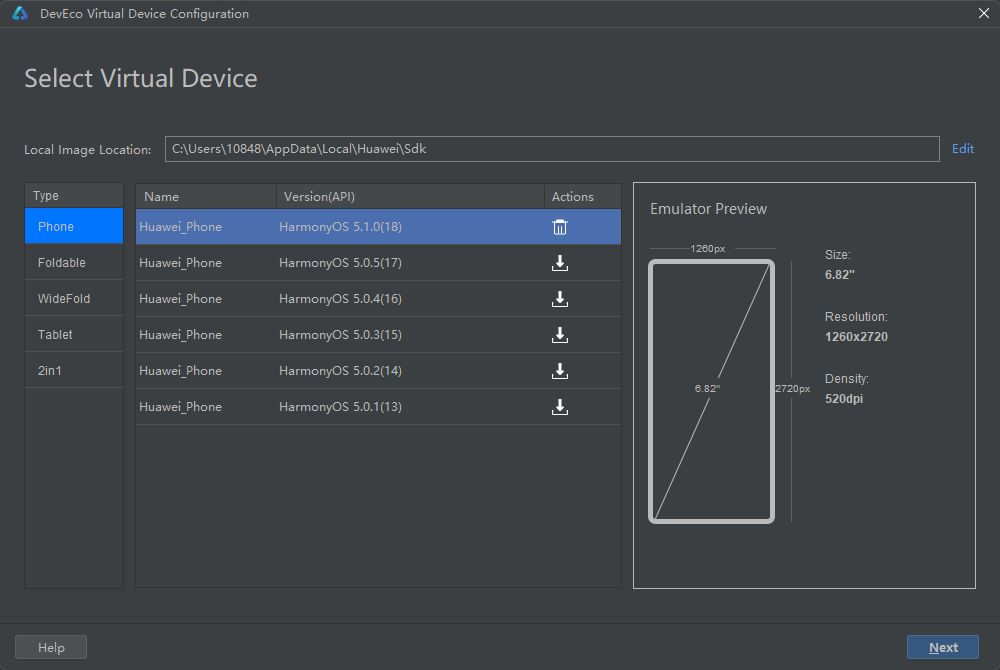Select the Foldable device type

74,263
